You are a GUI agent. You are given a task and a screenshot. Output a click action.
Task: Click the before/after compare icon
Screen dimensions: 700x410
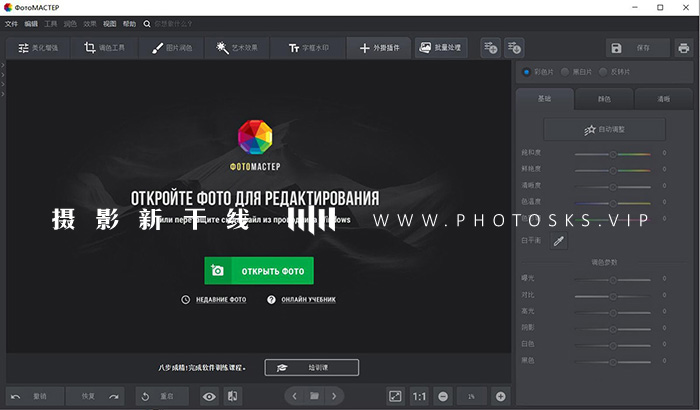point(233,397)
